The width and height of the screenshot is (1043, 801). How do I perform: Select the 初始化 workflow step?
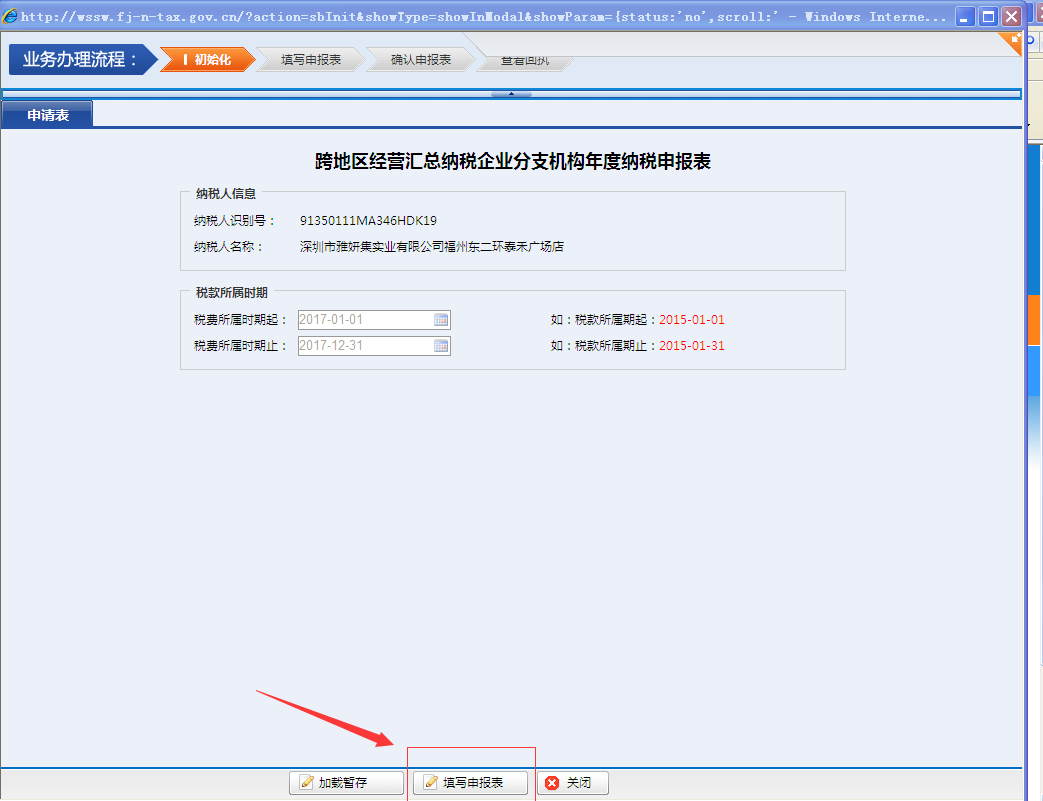[x=208, y=60]
